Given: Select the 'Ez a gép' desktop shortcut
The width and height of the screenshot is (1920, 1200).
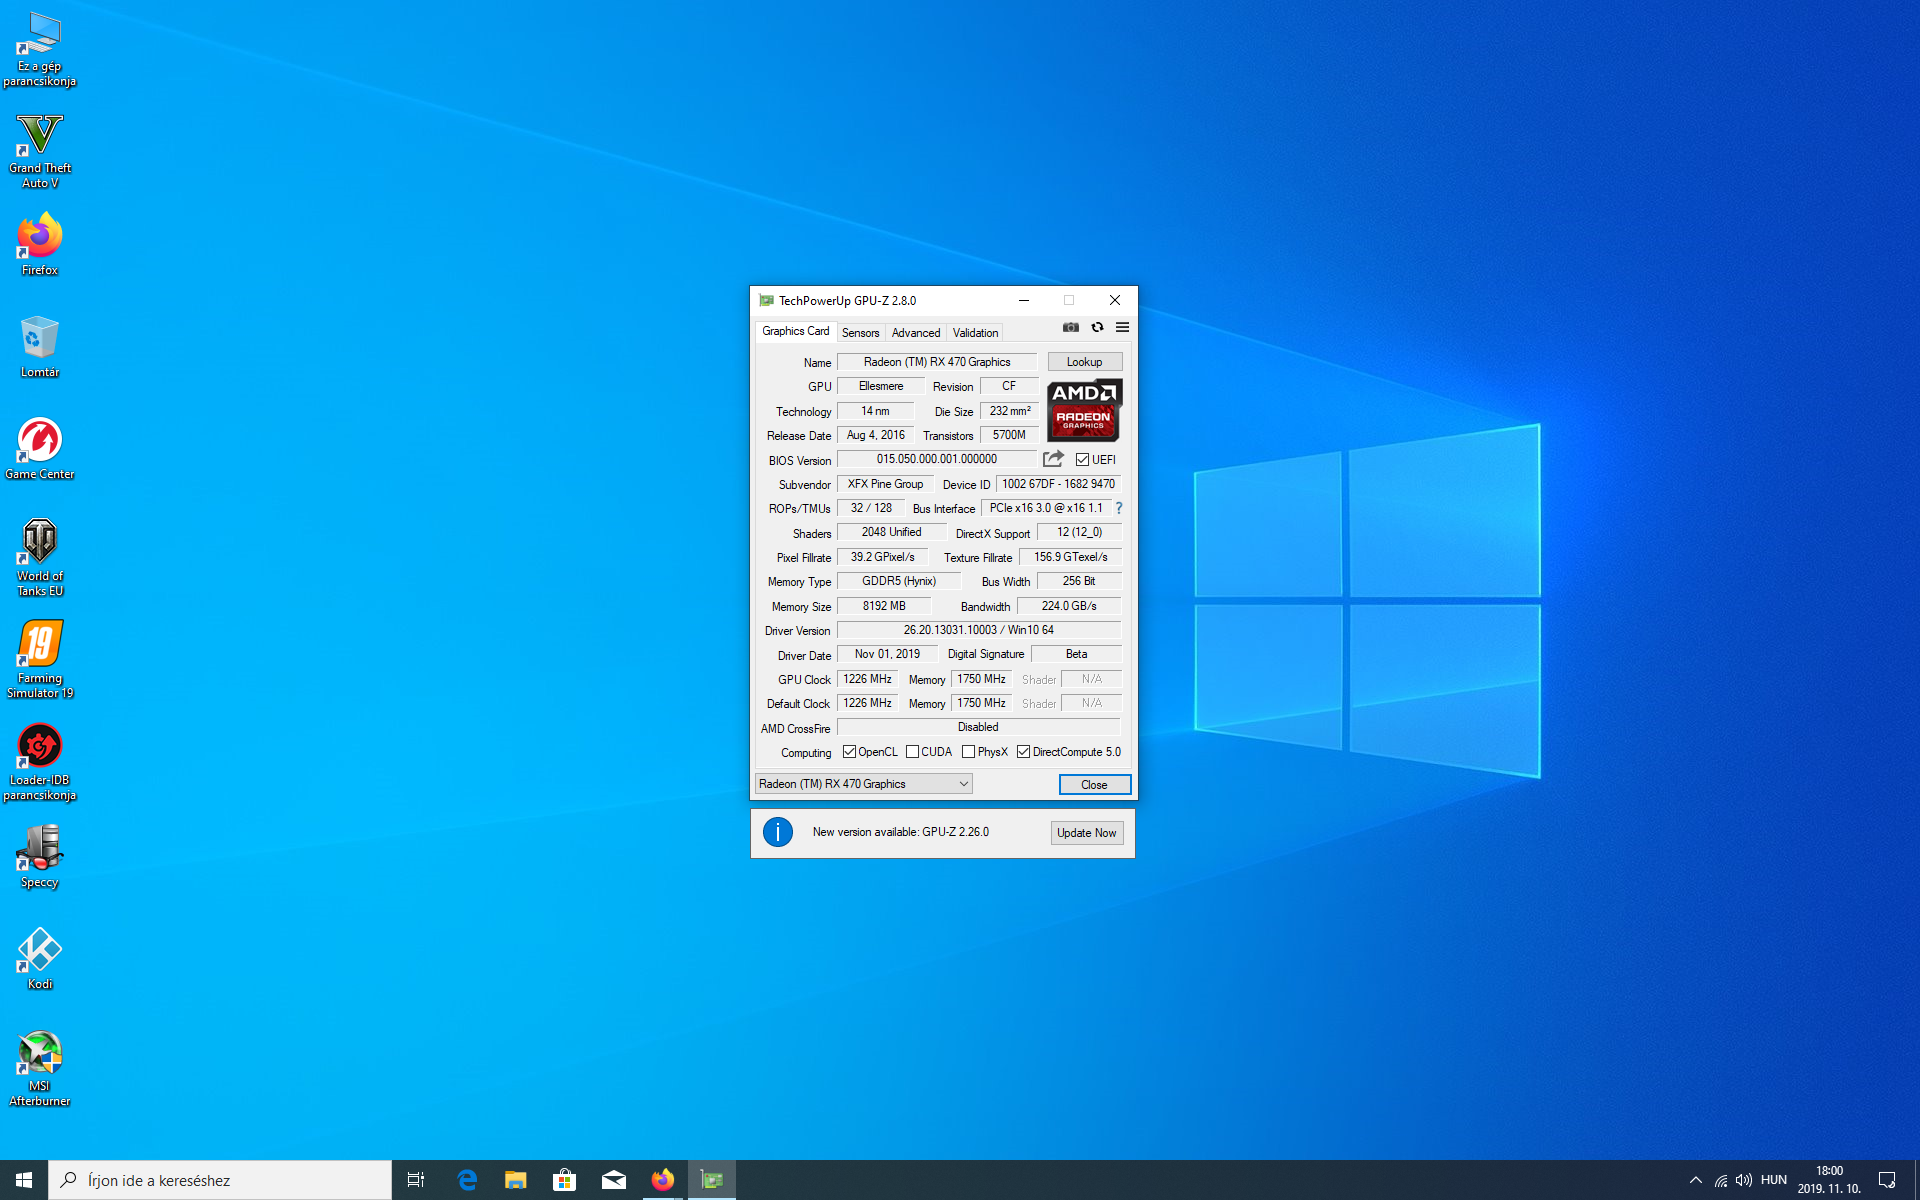Looking at the screenshot, I should pyautogui.click(x=40, y=49).
